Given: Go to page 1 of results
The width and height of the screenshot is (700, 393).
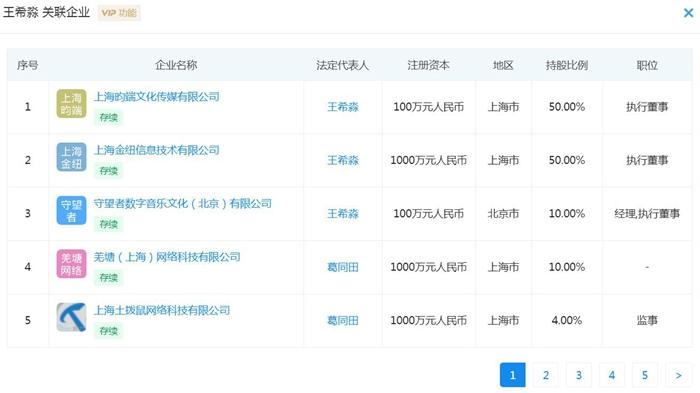Looking at the screenshot, I should click(512, 375).
